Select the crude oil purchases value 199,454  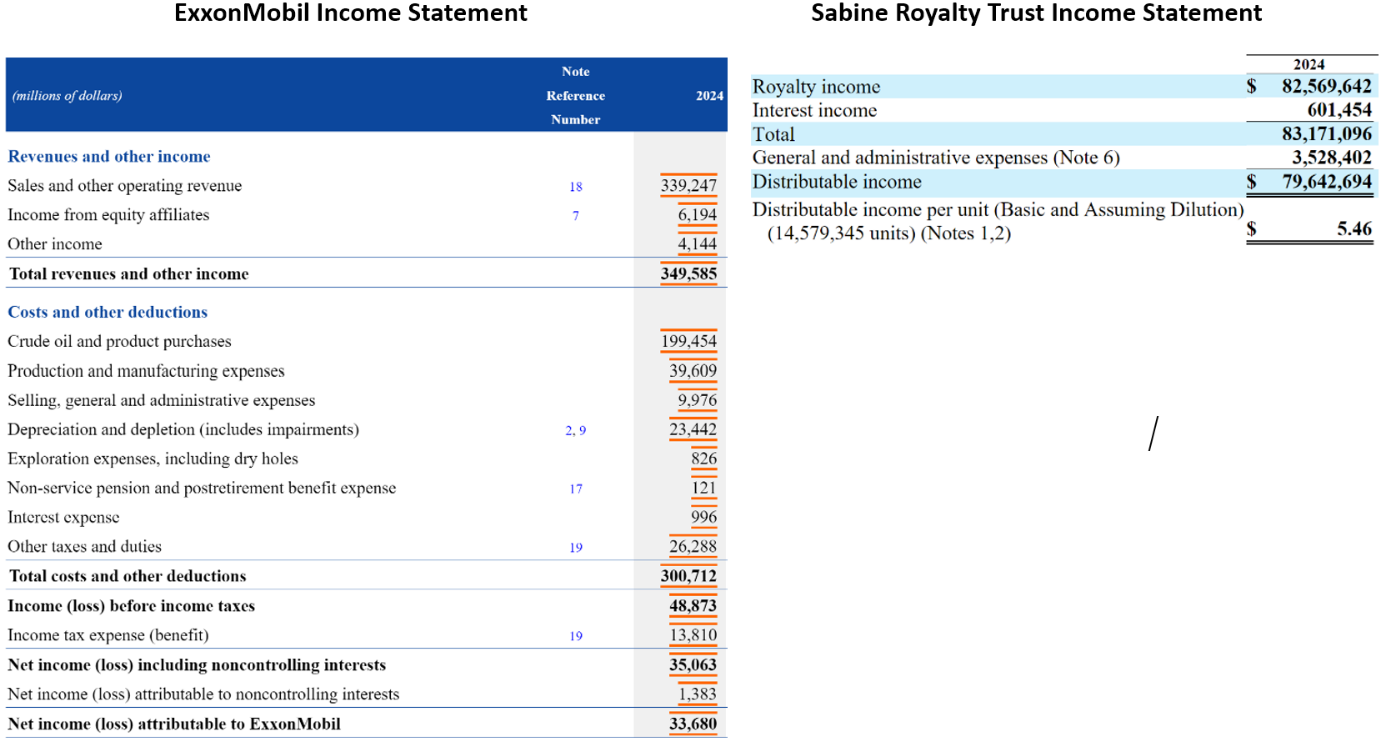[688, 341]
